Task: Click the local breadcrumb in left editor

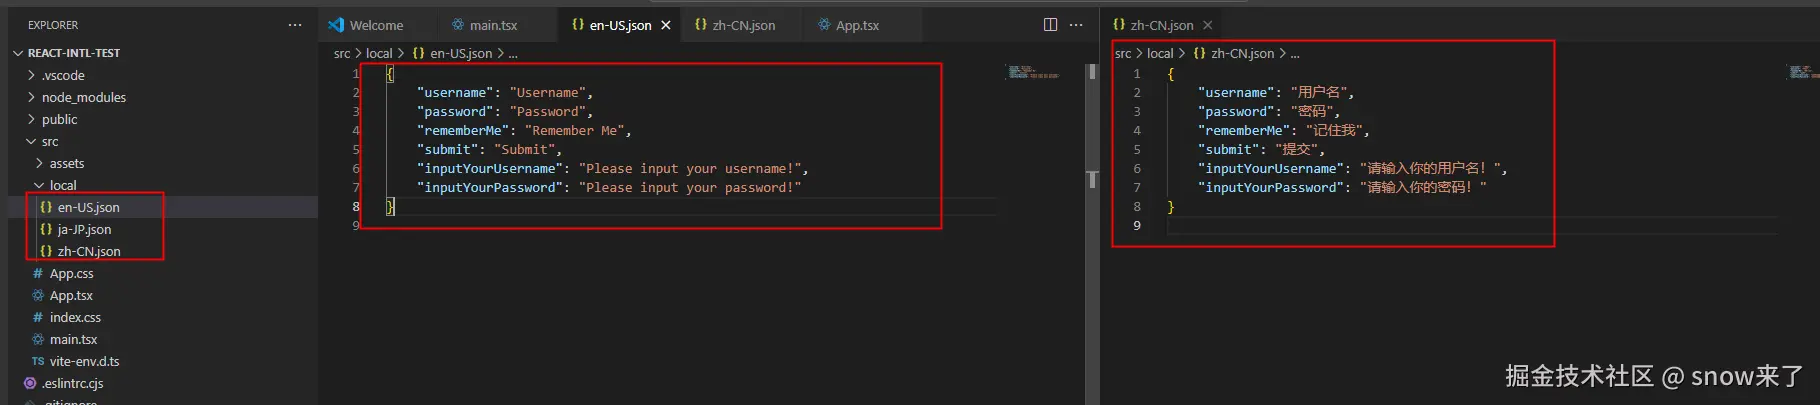Action: pyautogui.click(x=379, y=53)
